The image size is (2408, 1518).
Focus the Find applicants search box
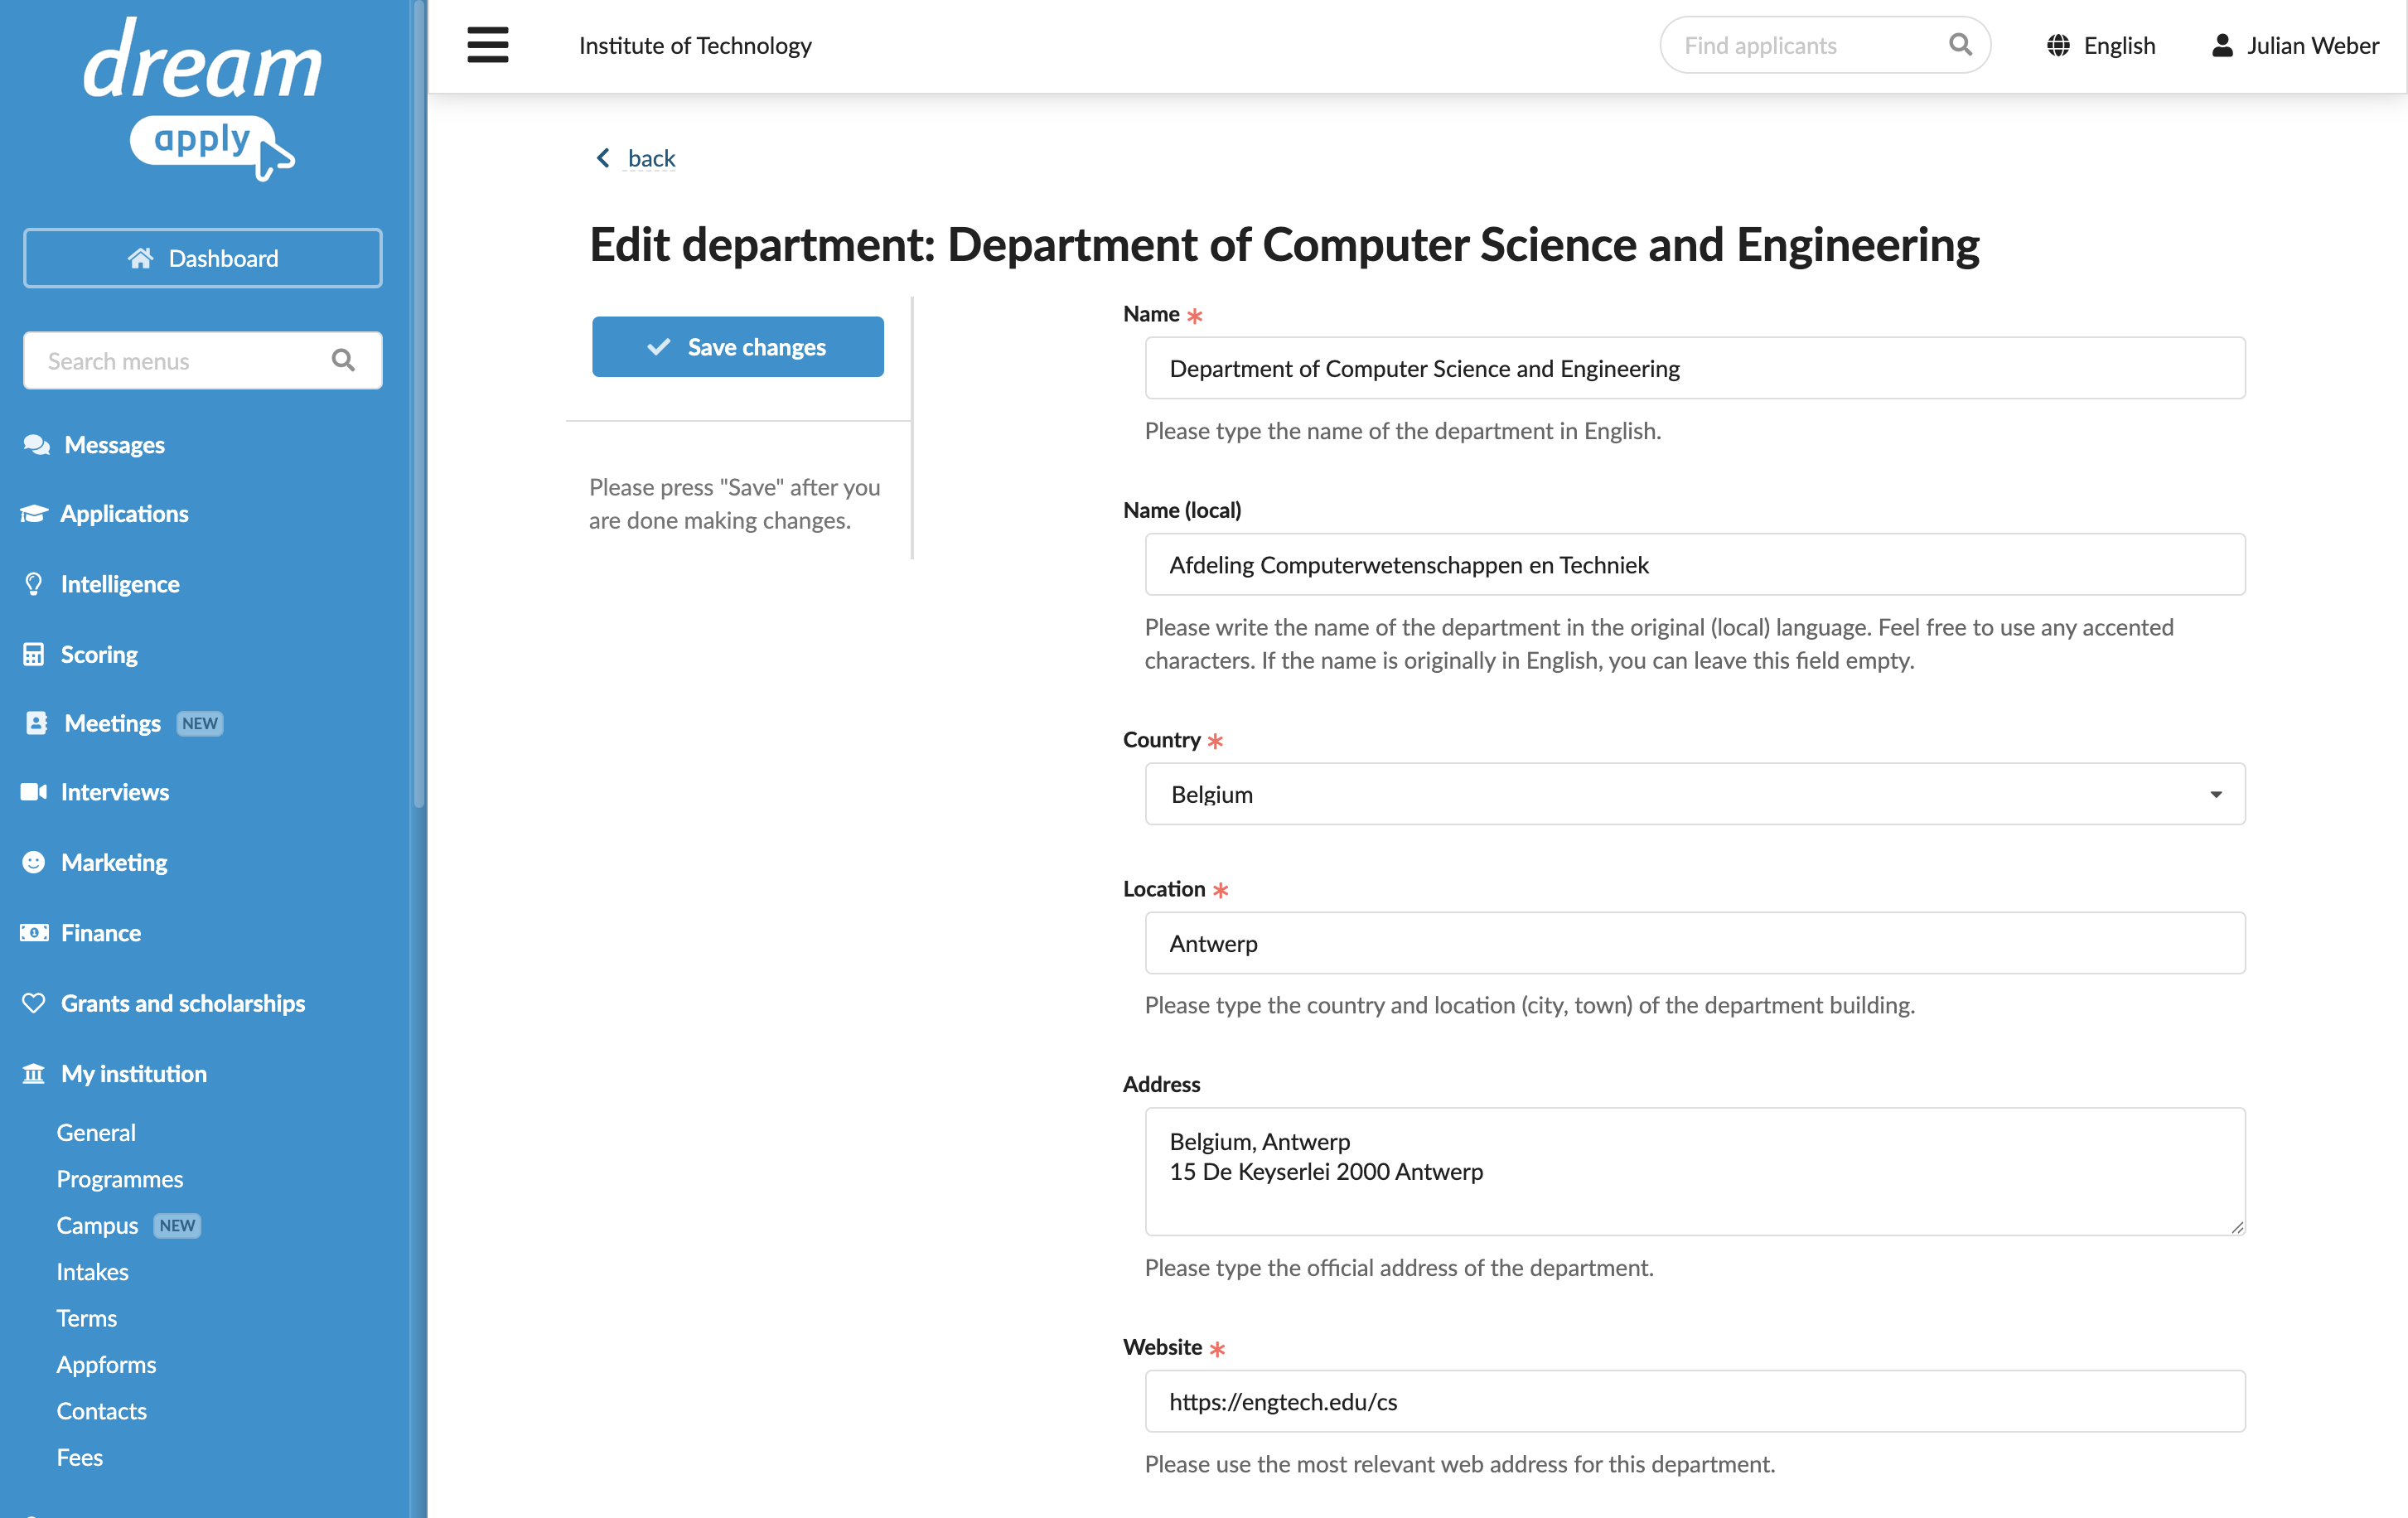click(x=1824, y=45)
